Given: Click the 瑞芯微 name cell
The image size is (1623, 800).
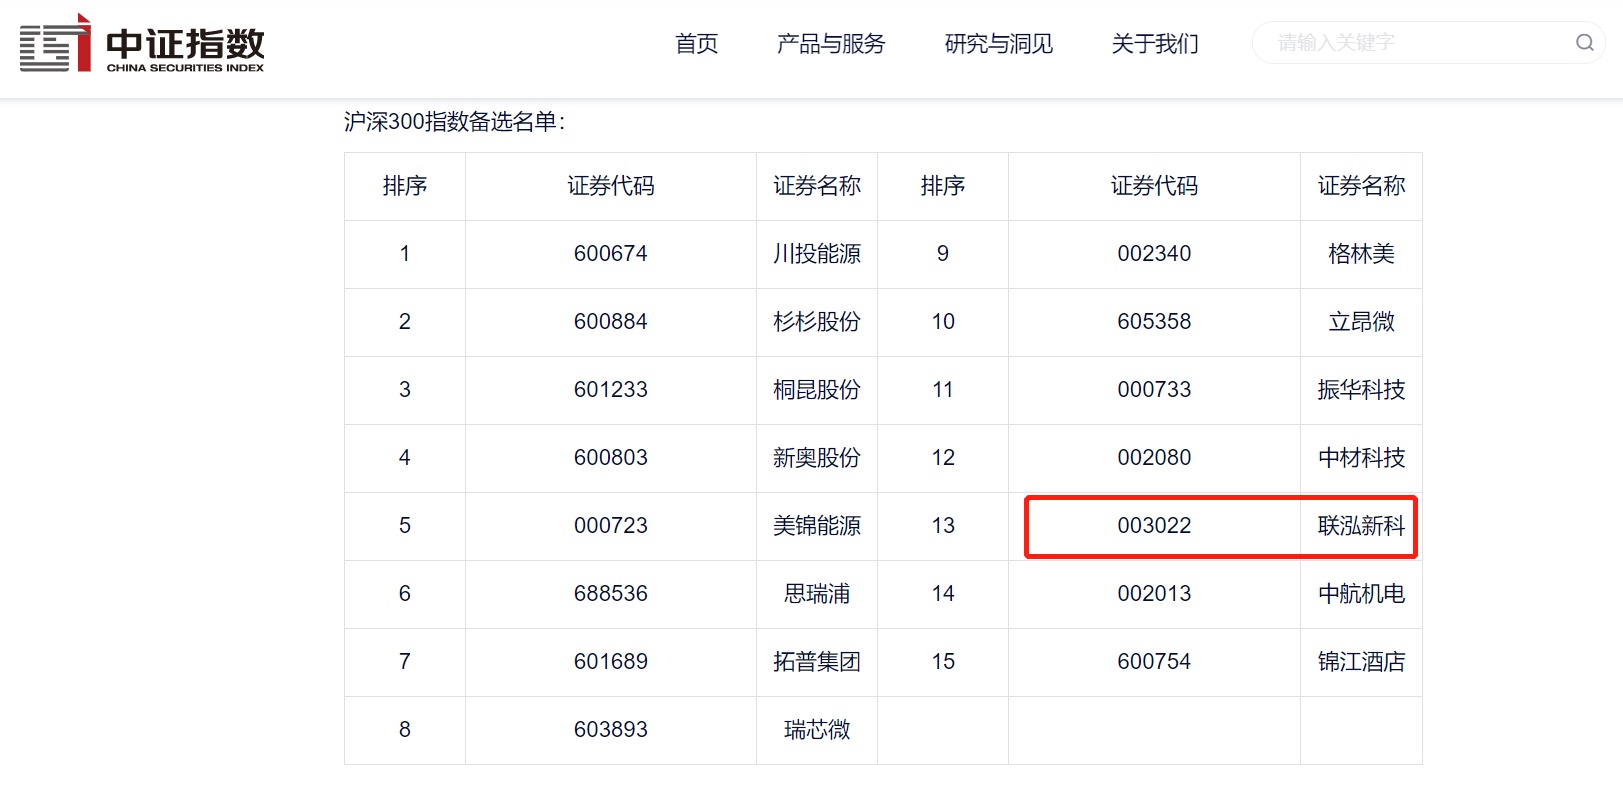Looking at the screenshot, I should tap(816, 730).
